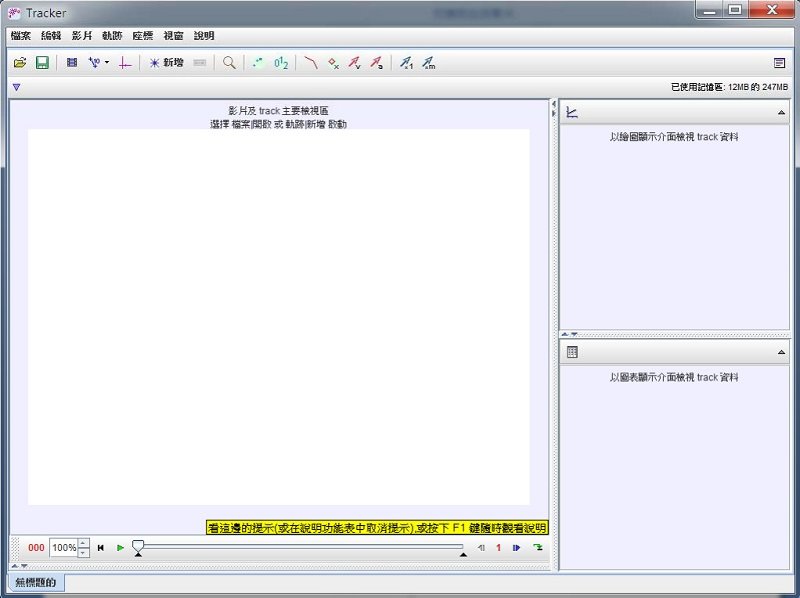Toggle the labels 012 icon
The height and width of the screenshot is (598, 800).
point(281,63)
